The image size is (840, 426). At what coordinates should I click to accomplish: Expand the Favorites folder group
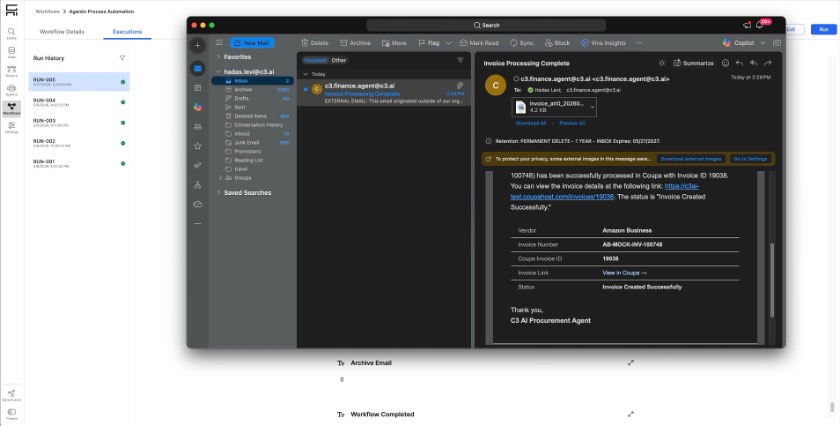tap(219, 57)
